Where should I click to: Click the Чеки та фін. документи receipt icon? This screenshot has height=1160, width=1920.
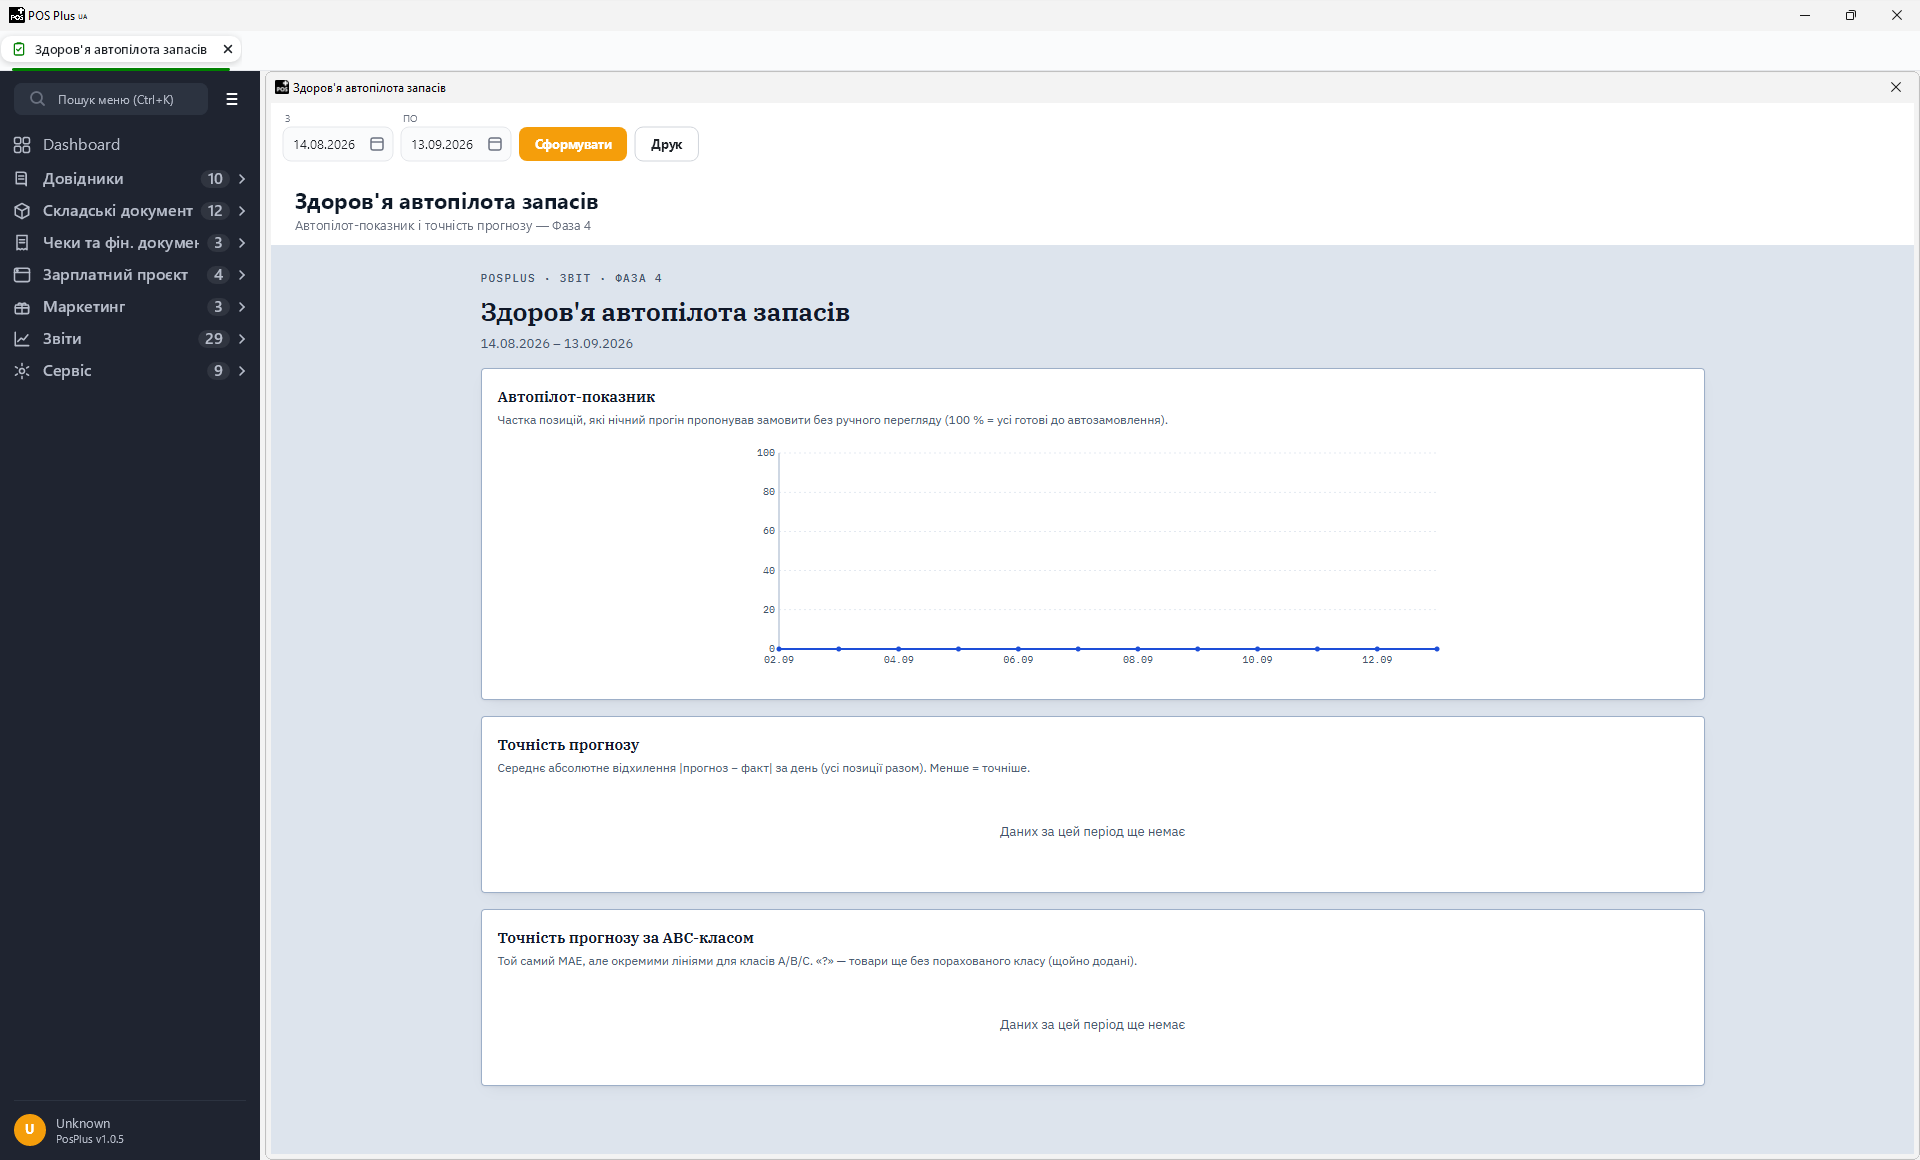pos(22,243)
